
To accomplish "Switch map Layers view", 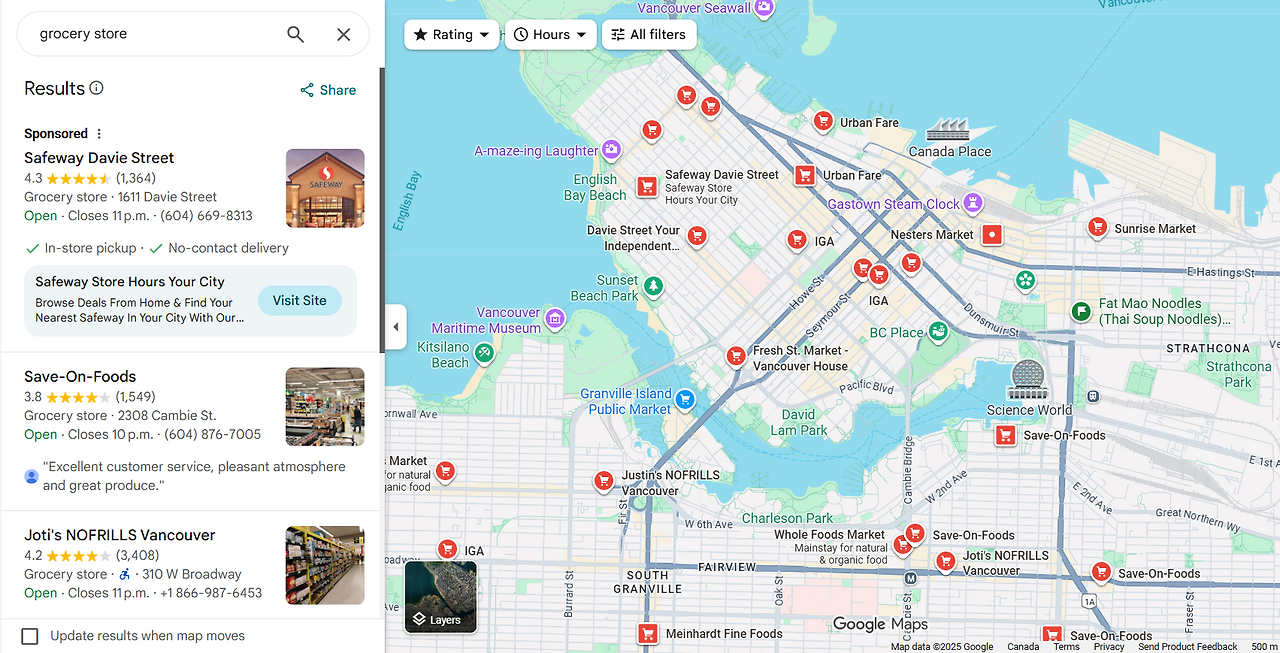I will click(441, 597).
